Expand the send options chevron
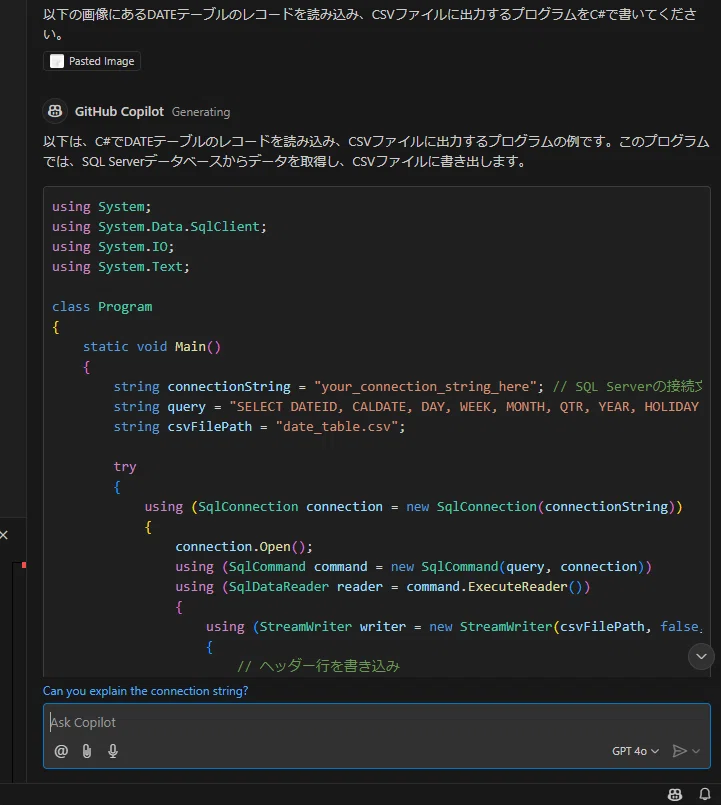The width and height of the screenshot is (721, 808). tap(696, 751)
